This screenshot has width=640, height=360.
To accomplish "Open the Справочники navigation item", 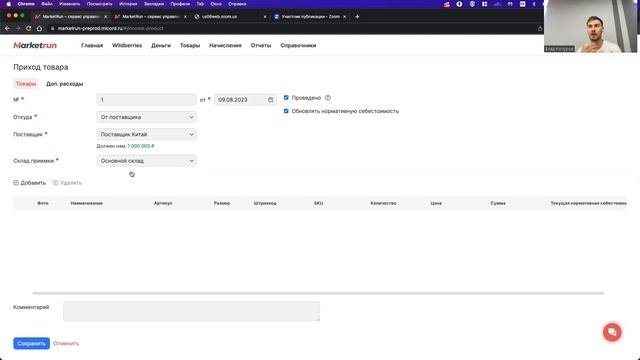I will pyautogui.click(x=298, y=45).
